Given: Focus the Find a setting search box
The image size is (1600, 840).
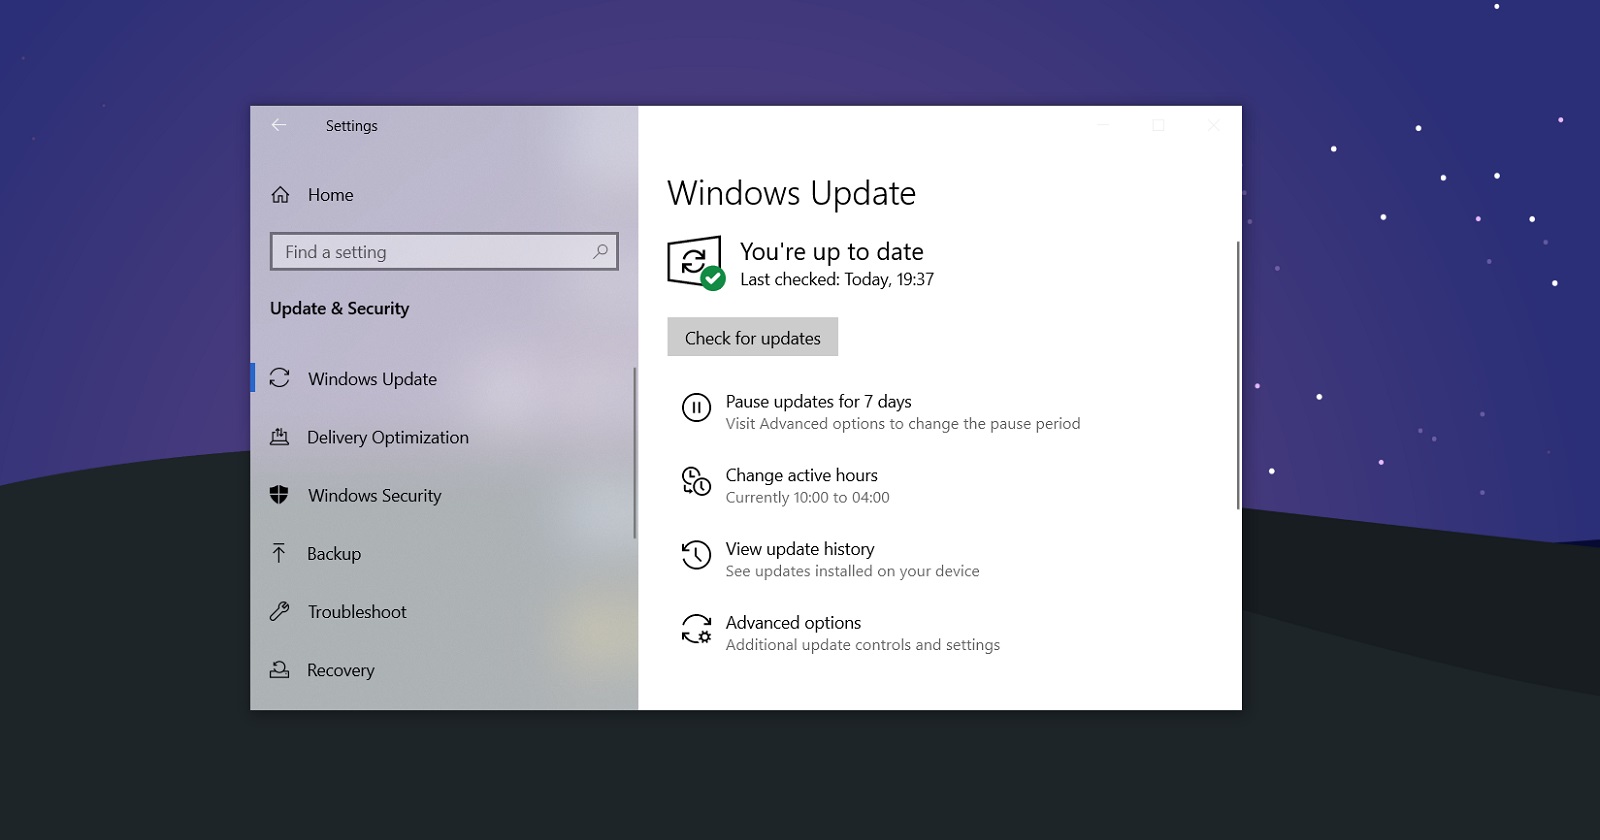Looking at the screenshot, I should pos(444,252).
